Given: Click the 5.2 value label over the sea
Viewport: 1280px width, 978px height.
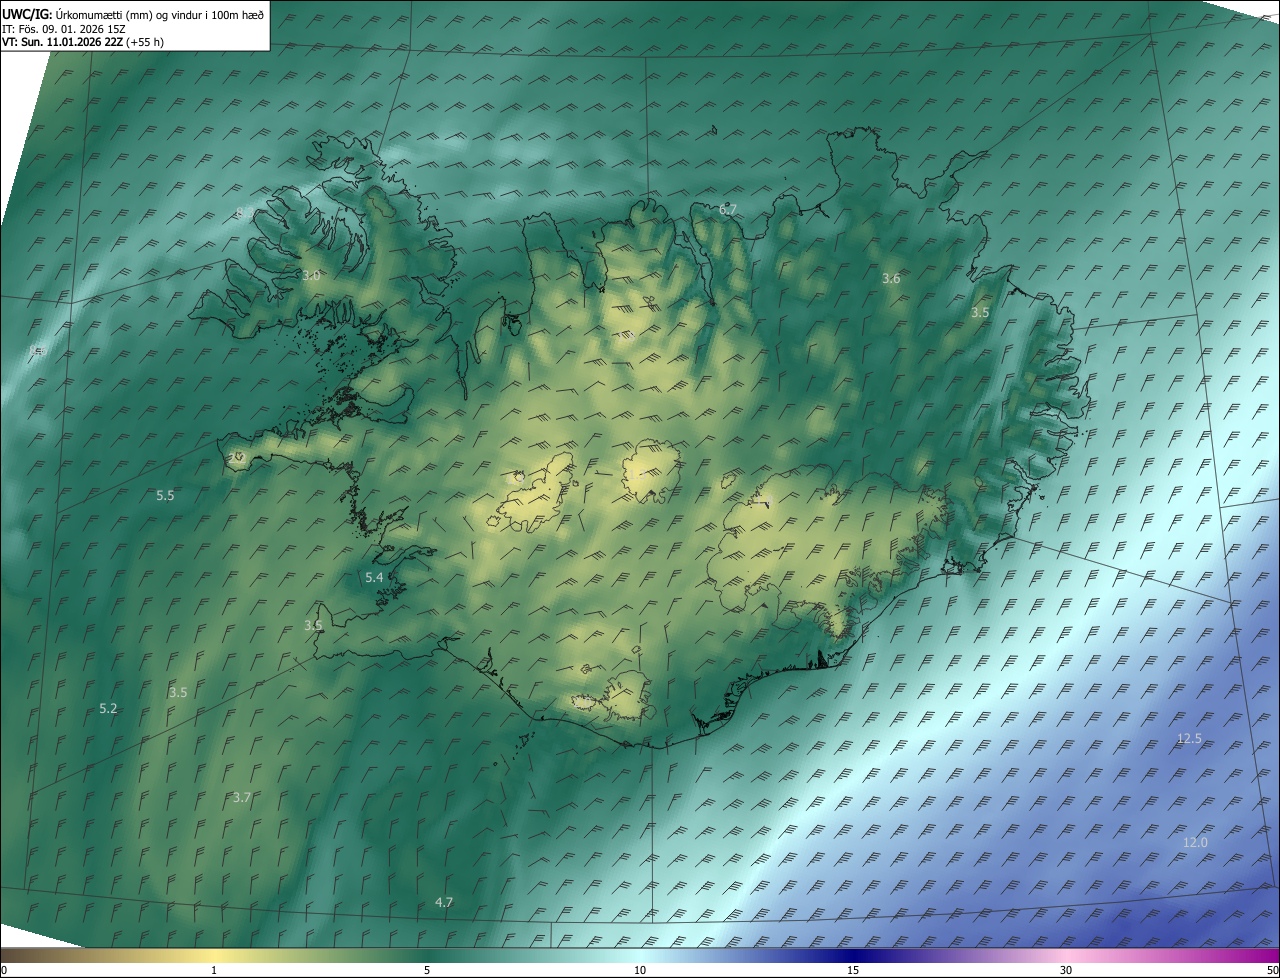Looking at the screenshot, I should coord(108,708).
